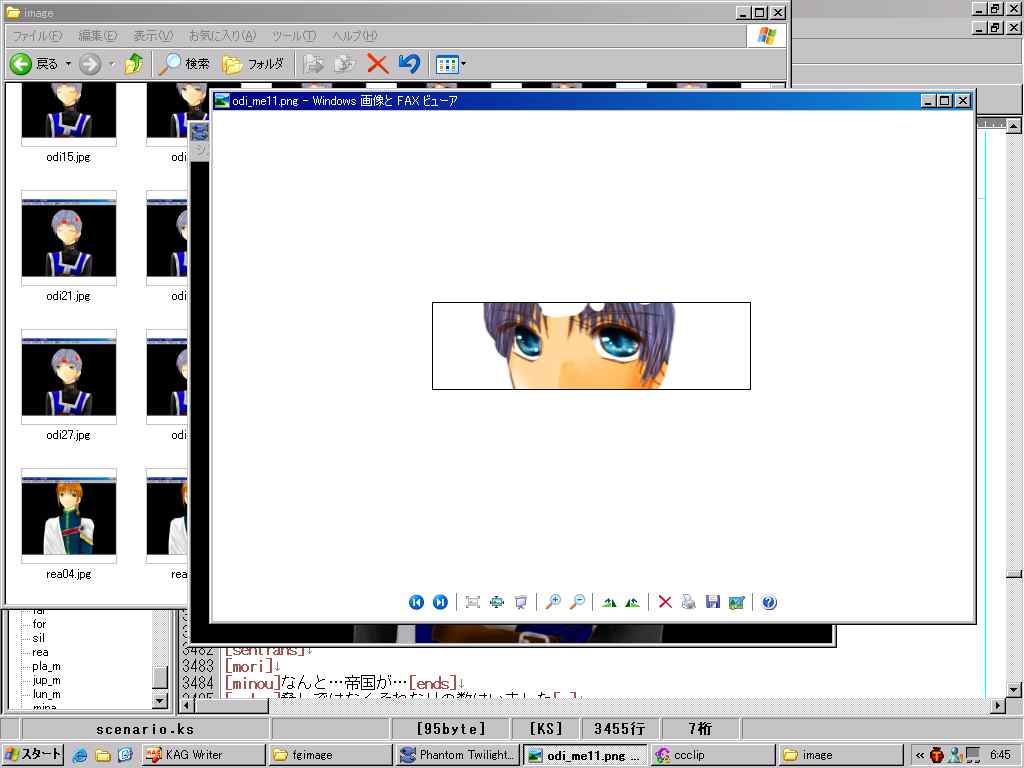The height and width of the screenshot is (768, 1024).
Task: Switch to ccclip in taskbar
Action: click(x=711, y=755)
